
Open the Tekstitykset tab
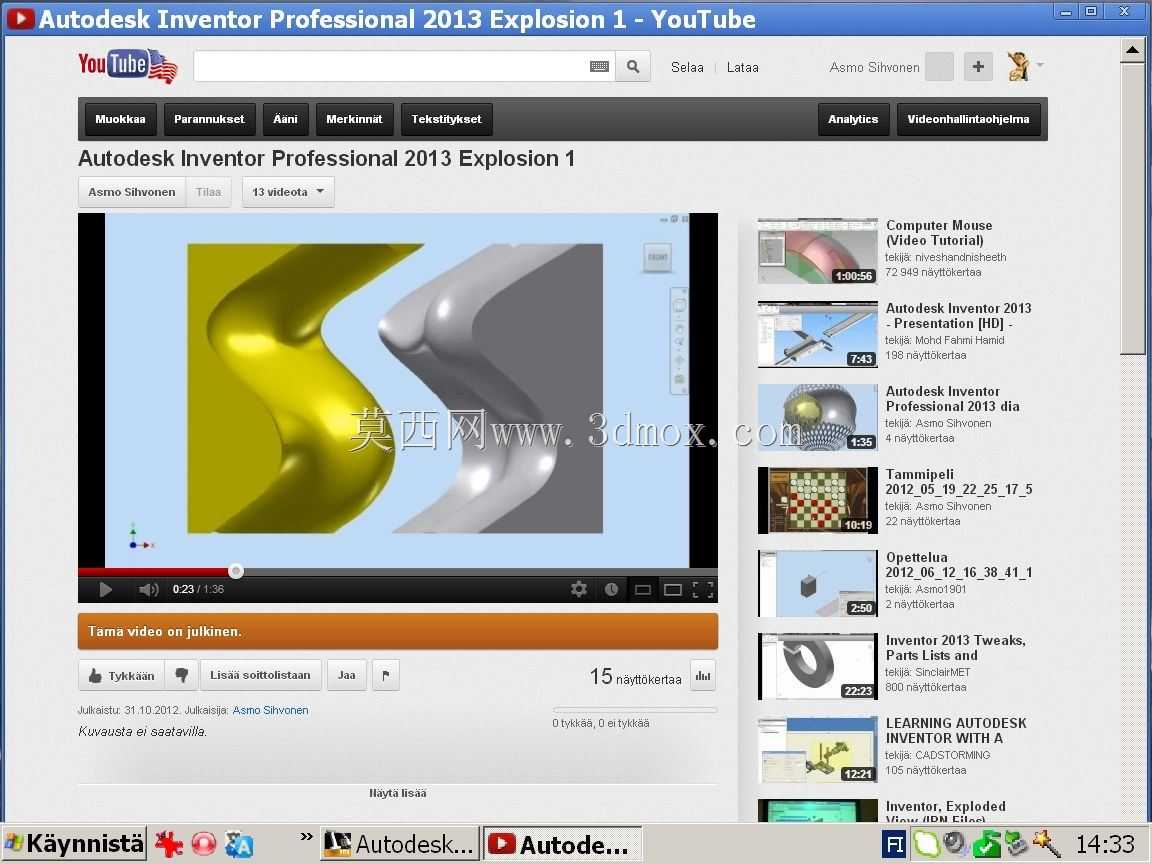tap(447, 119)
